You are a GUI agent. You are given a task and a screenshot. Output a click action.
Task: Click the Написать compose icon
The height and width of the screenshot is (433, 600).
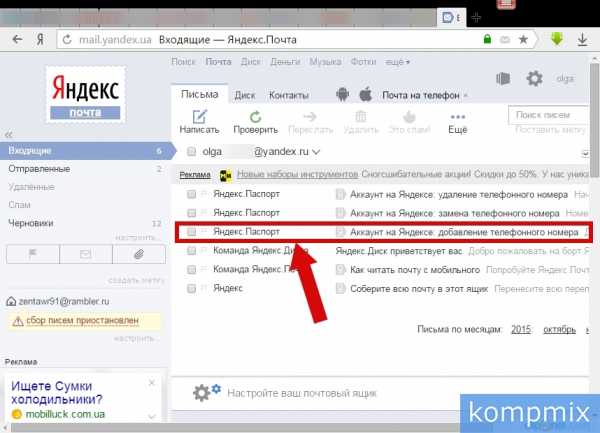click(199, 117)
